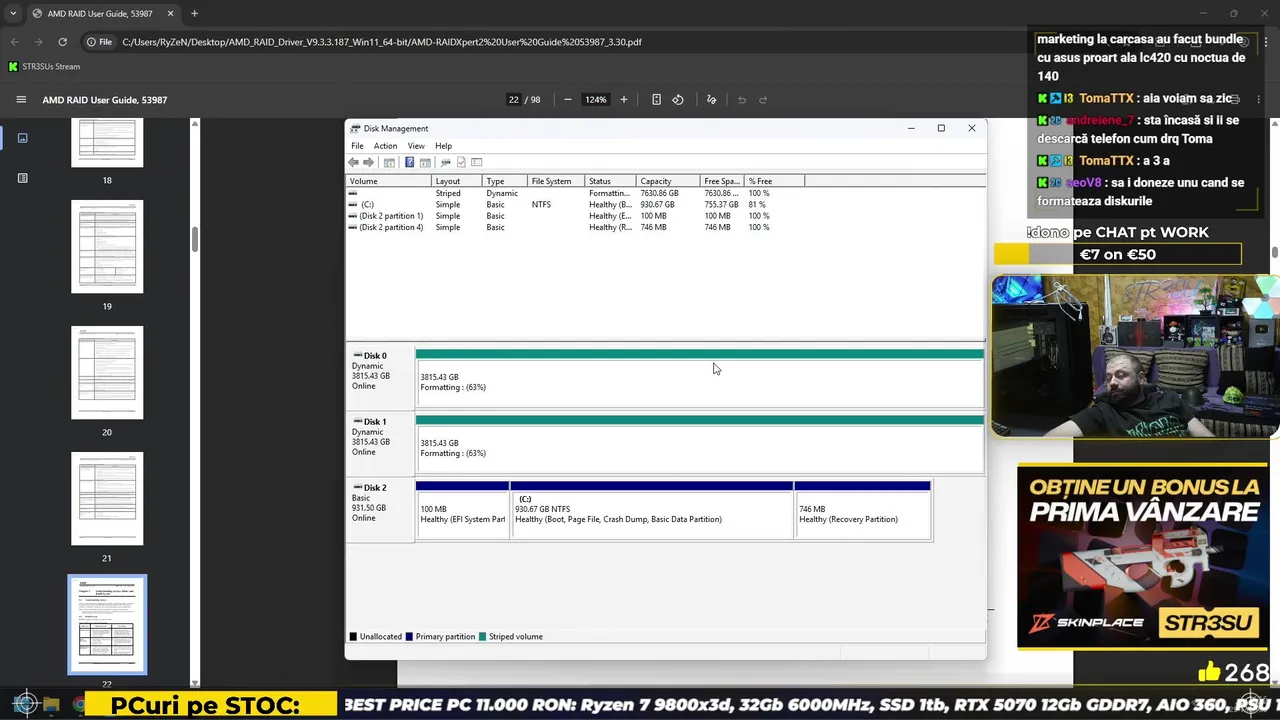
Task: Open page 20 thumbnail in PDF sidebar
Action: (107, 373)
